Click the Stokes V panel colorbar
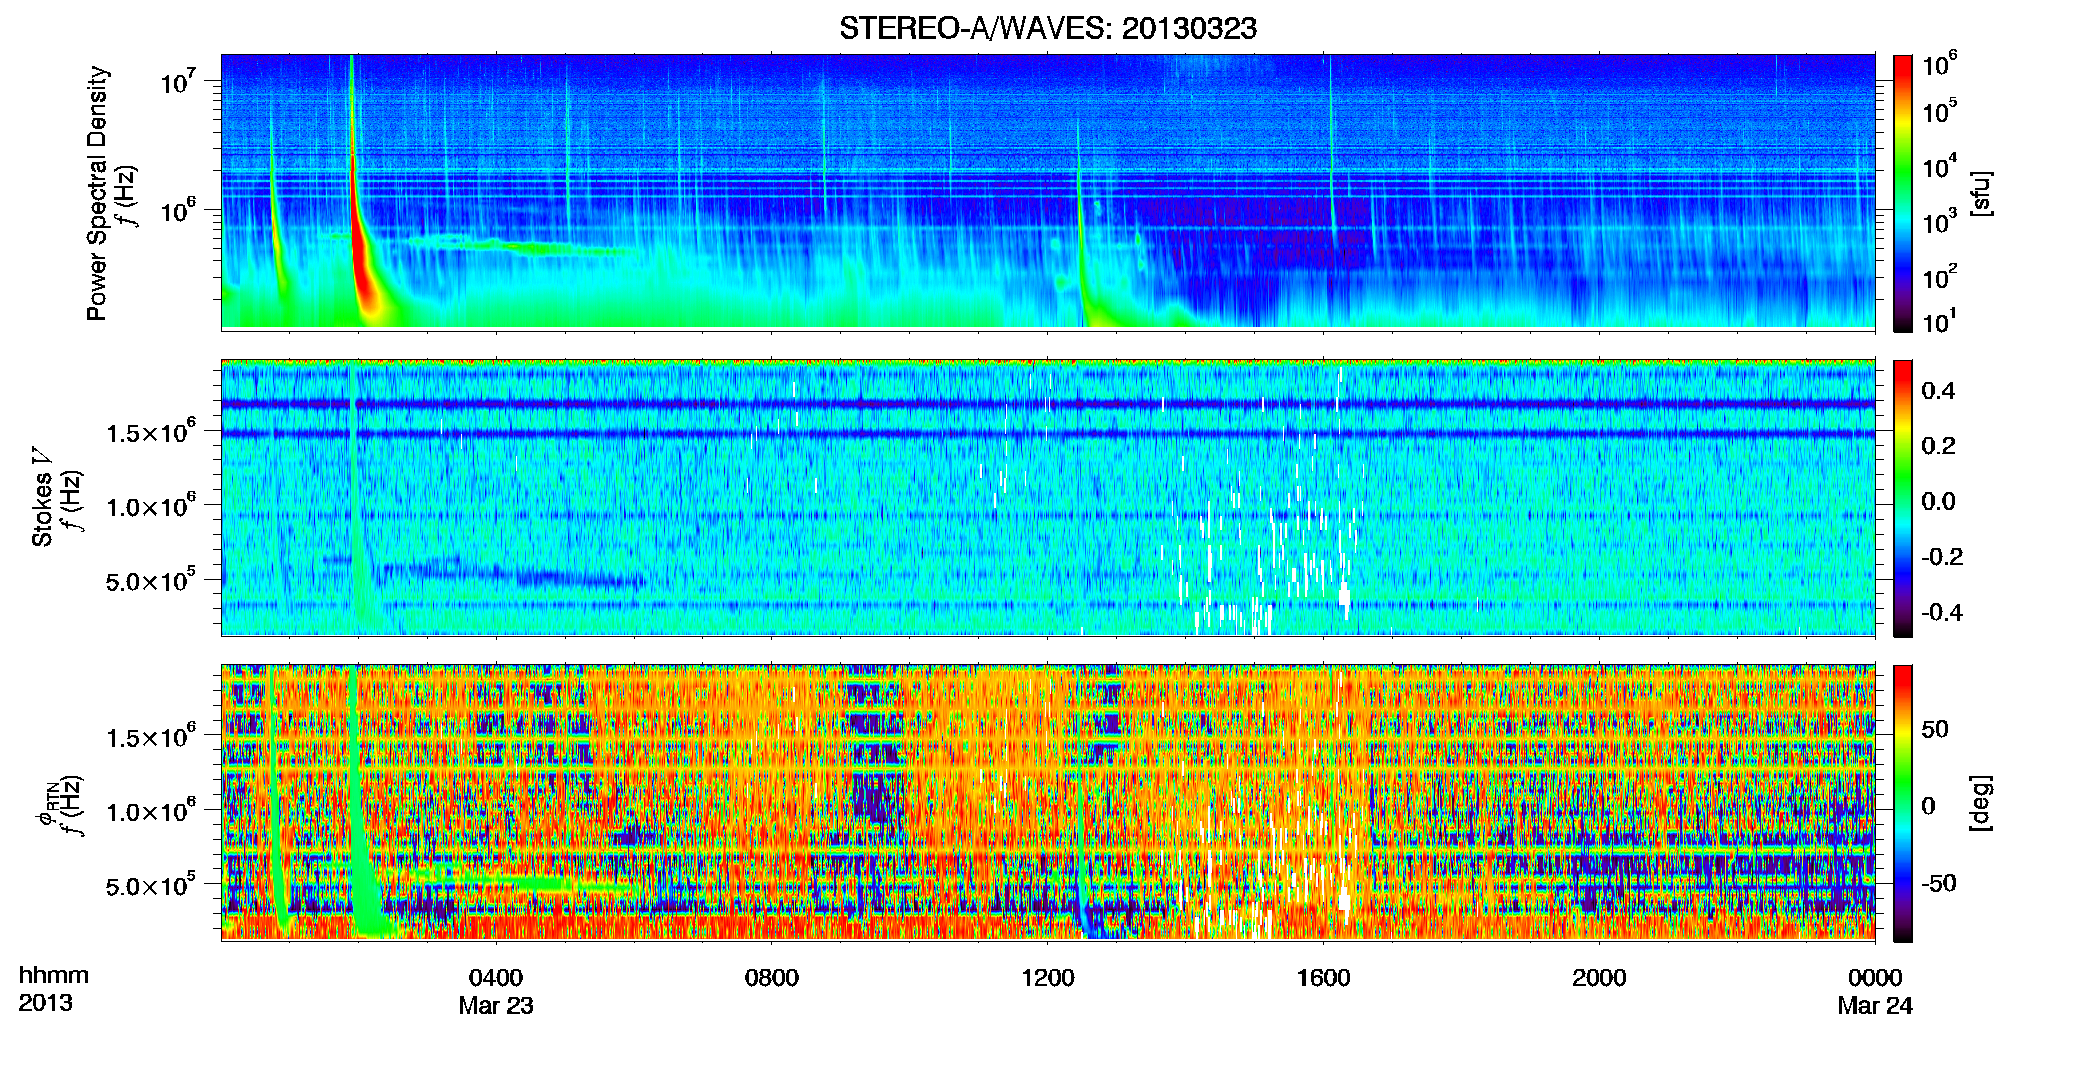The height and width of the screenshot is (1080, 2096). (1903, 498)
